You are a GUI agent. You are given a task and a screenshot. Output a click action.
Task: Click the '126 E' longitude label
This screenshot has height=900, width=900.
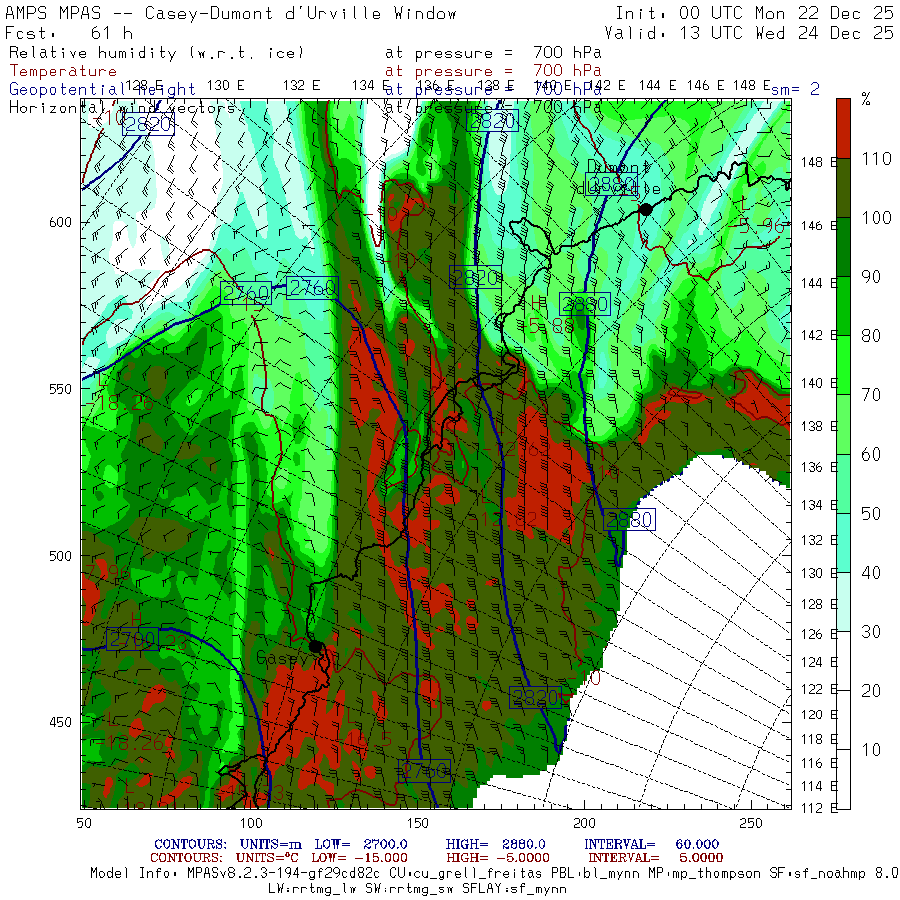819,634
